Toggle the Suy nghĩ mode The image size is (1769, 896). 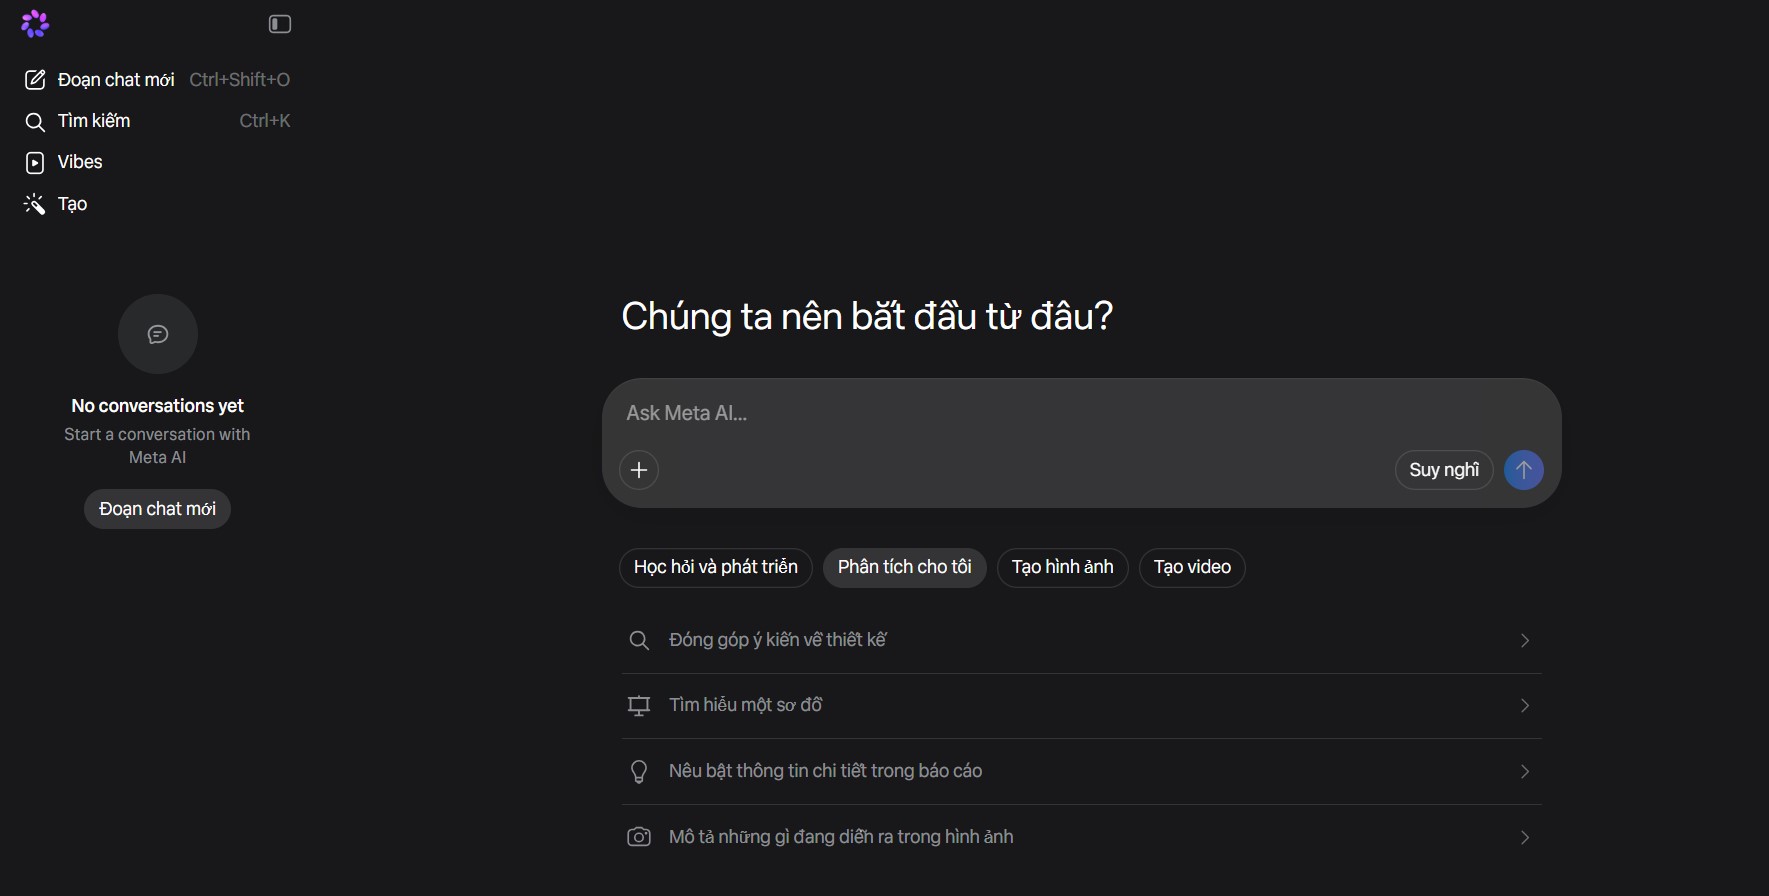pos(1444,470)
